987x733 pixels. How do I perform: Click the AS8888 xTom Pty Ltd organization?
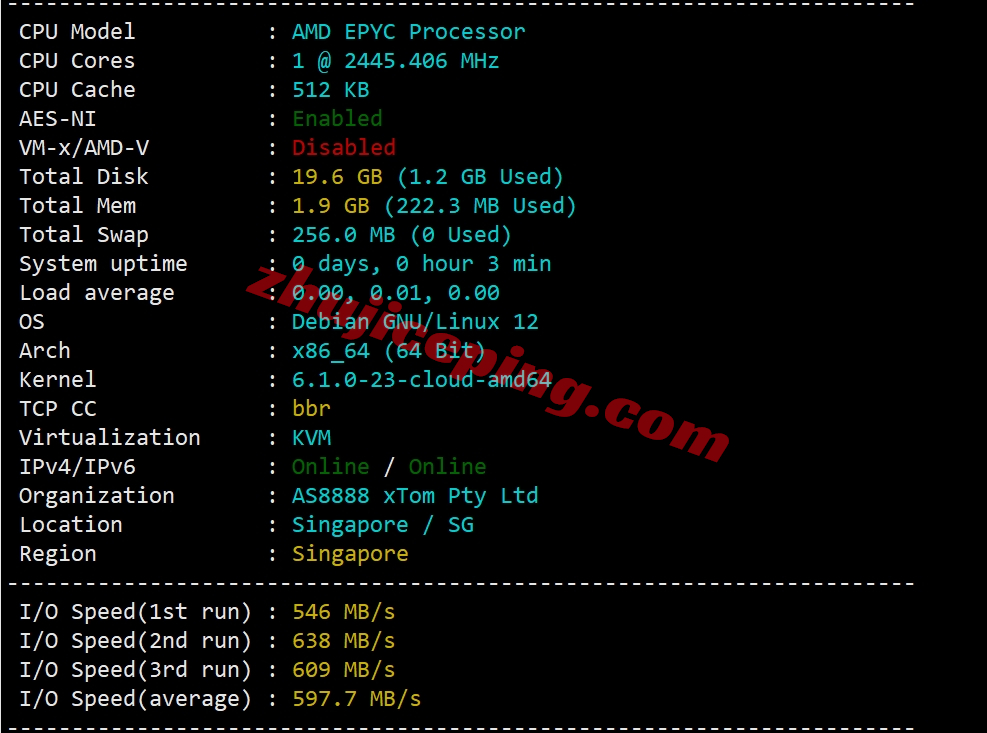pos(415,496)
